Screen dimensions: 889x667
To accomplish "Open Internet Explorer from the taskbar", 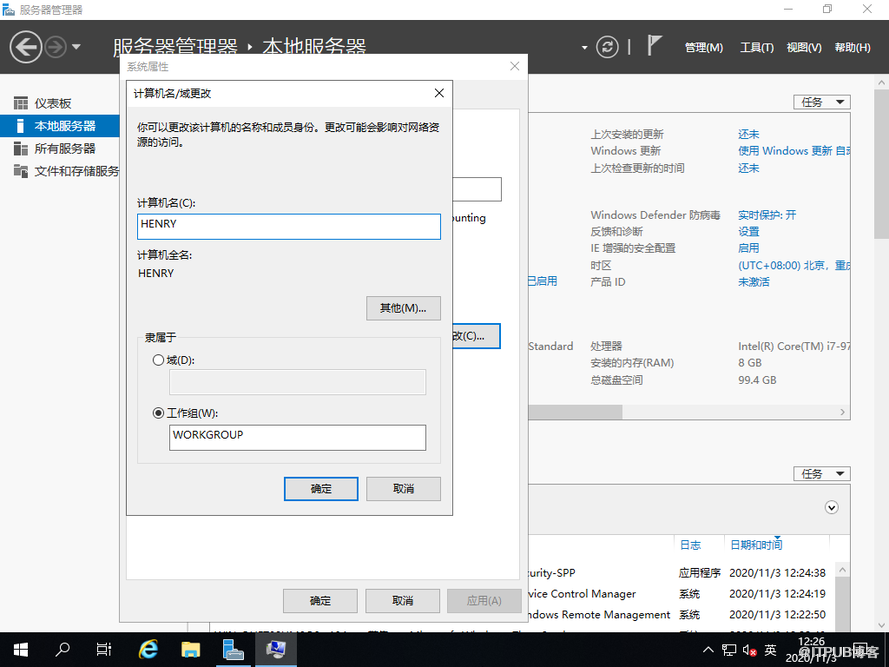I will coord(149,650).
